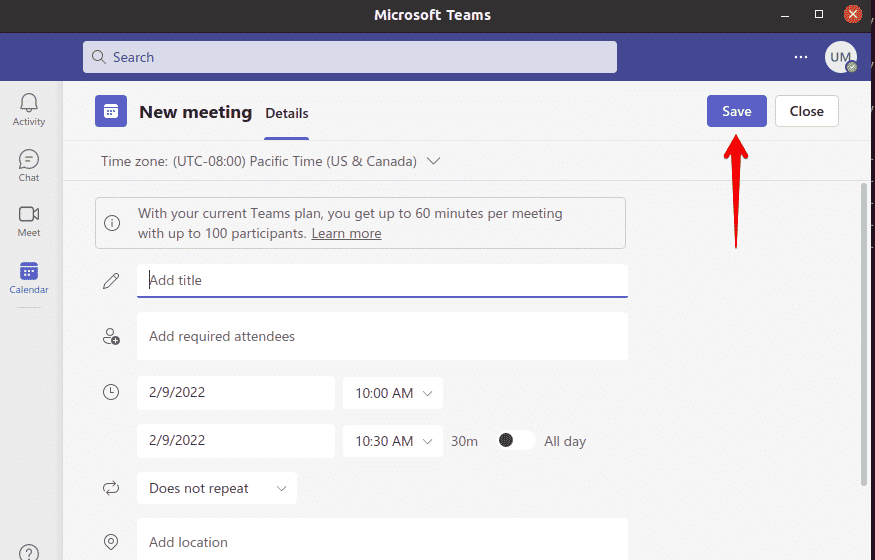
Task: Minimize the Microsoft Teams window
Action: pos(785,15)
